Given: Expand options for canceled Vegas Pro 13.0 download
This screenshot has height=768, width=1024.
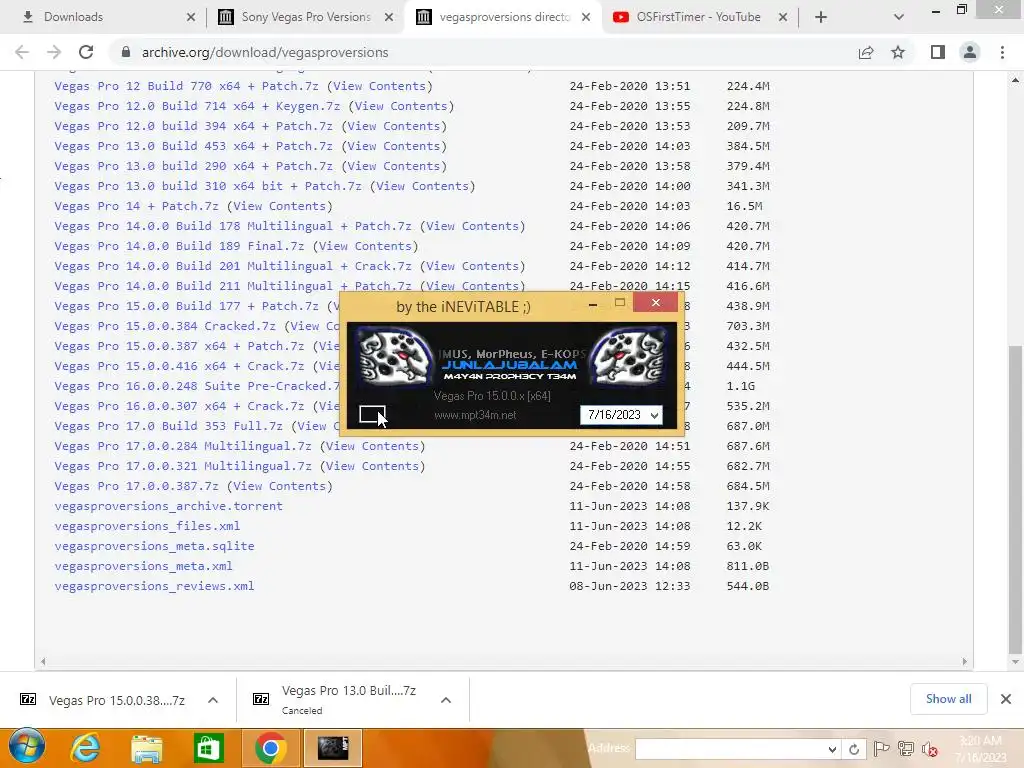Looking at the screenshot, I should tap(446, 700).
